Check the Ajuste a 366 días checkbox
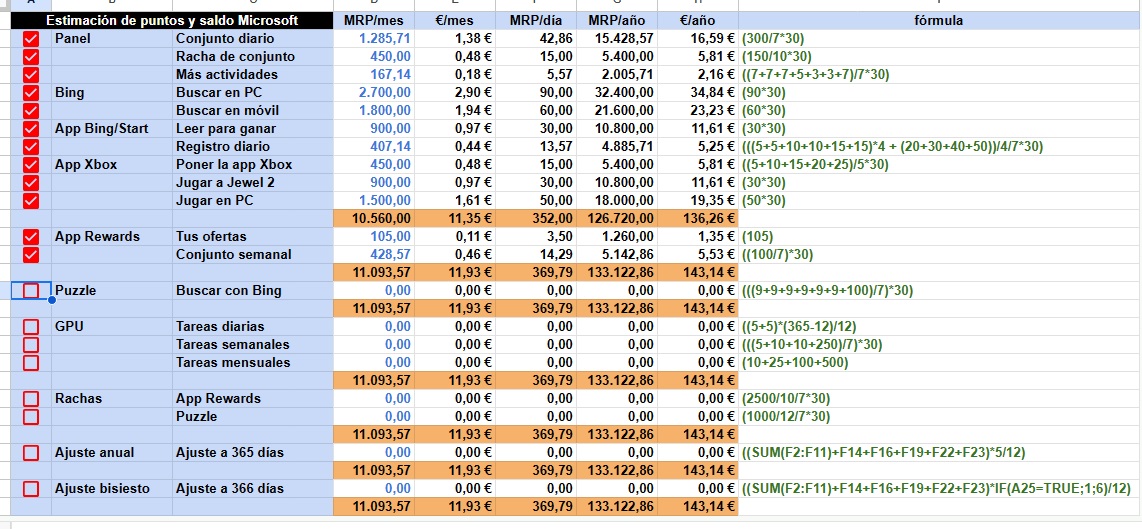1142x529 pixels. tap(31, 488)
